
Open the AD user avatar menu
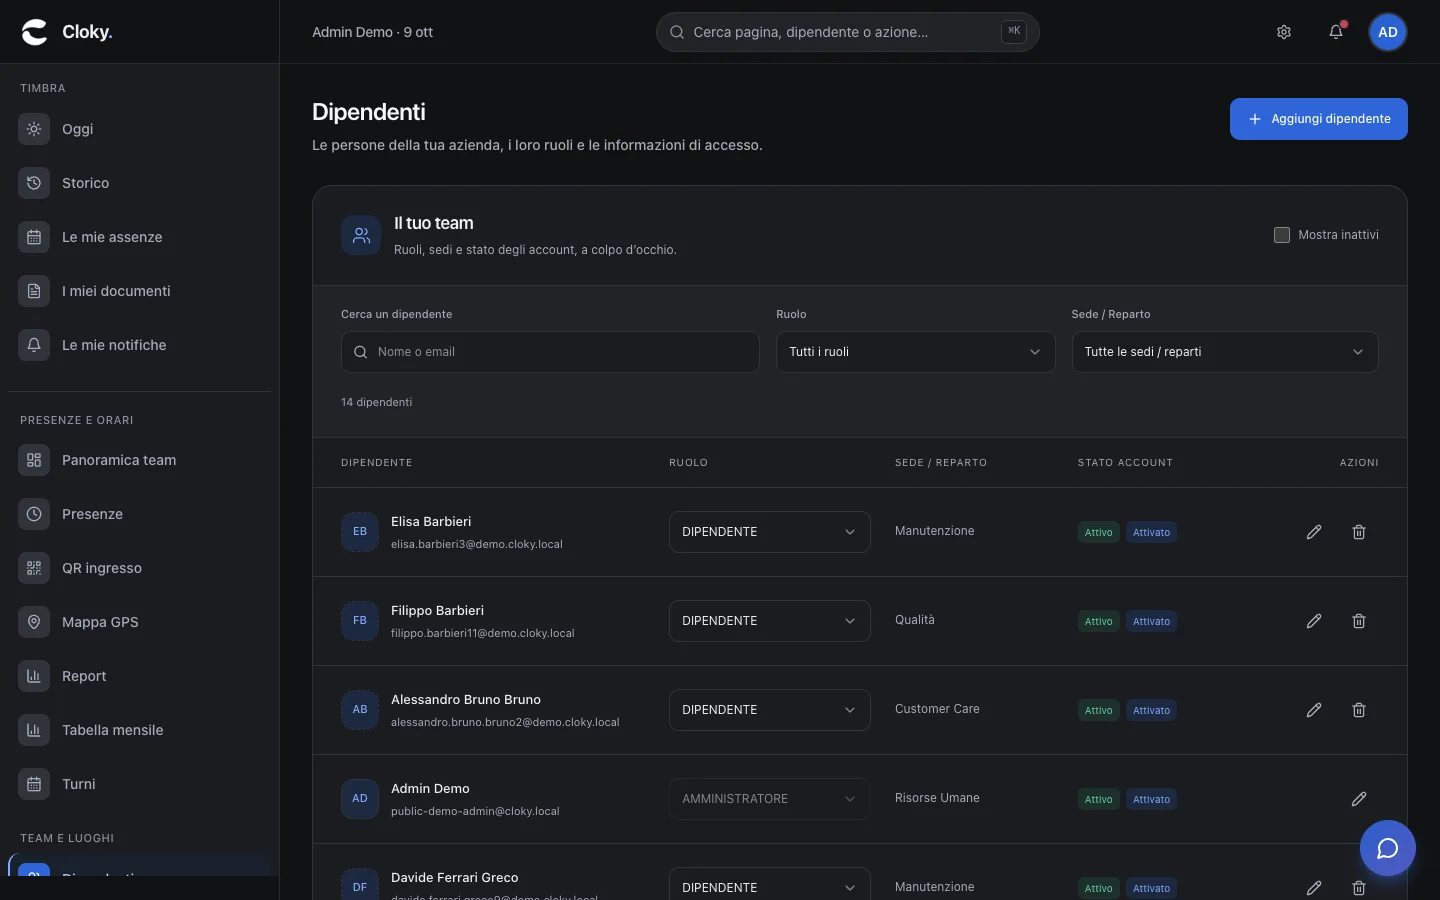[1388, 32]
